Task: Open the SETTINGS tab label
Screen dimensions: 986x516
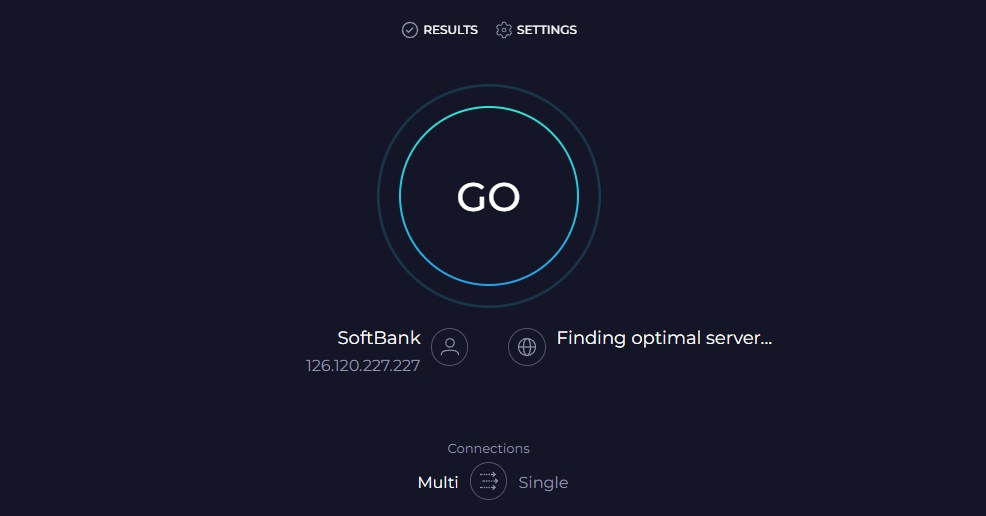Action: click(x=546, y=30)
